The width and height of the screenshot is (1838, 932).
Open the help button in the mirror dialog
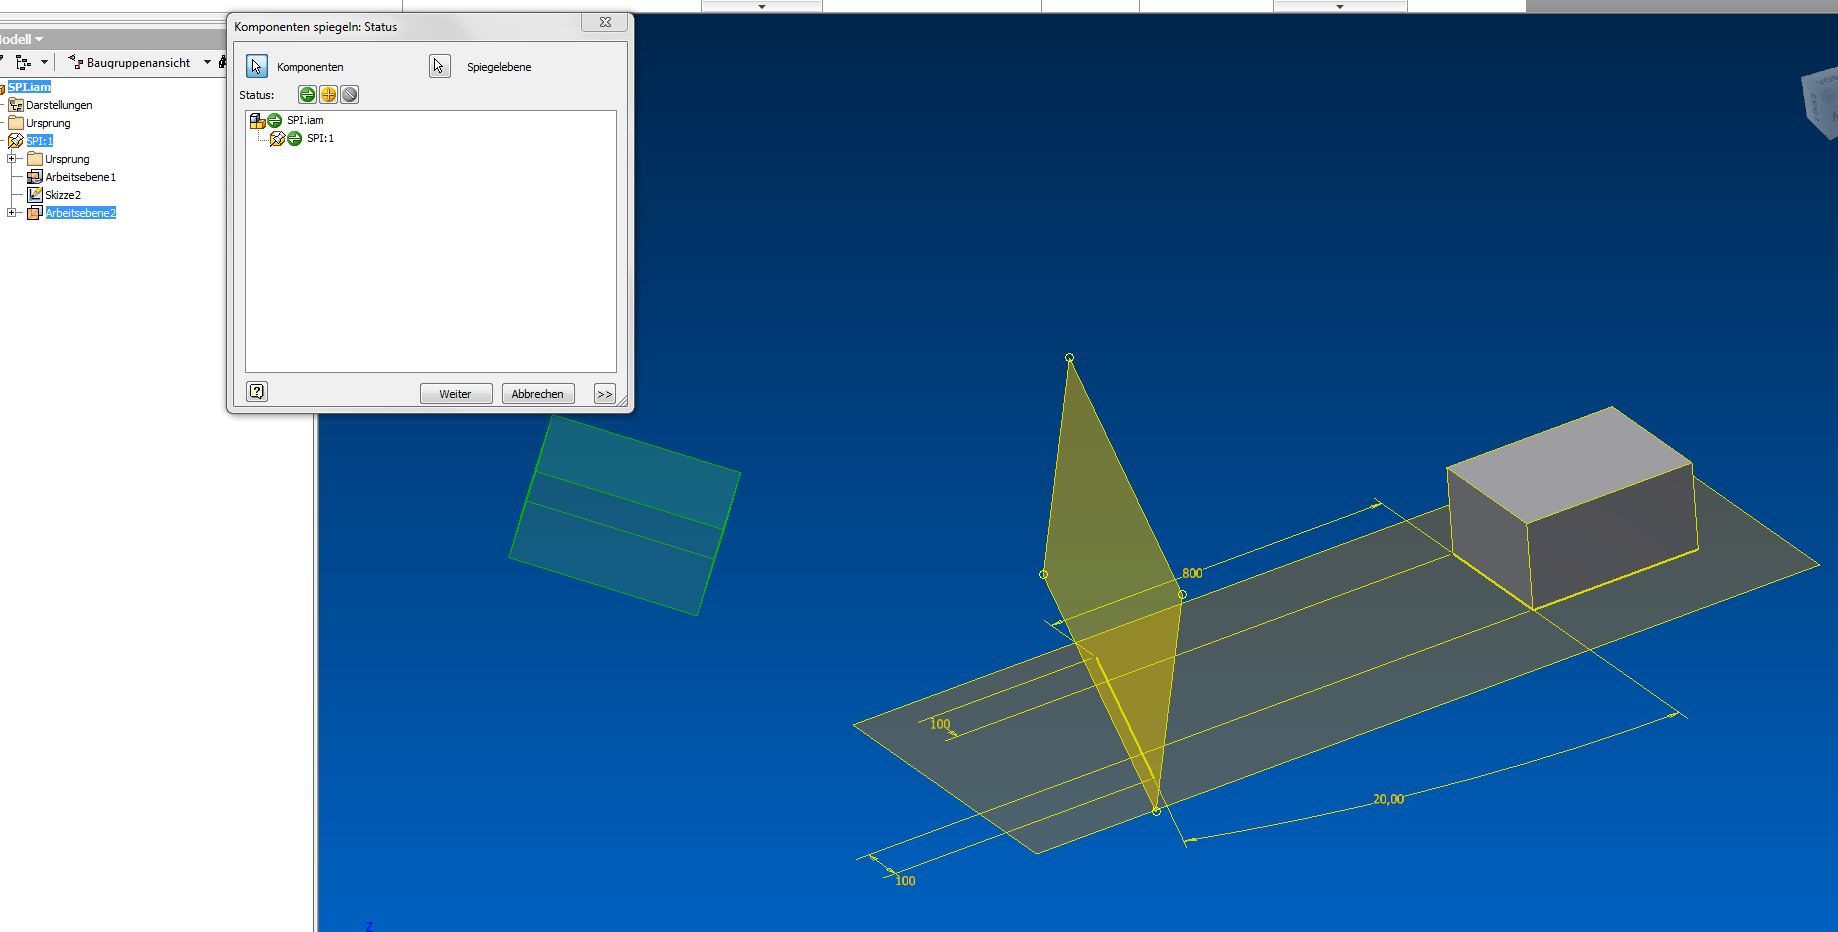pos(257,391)
